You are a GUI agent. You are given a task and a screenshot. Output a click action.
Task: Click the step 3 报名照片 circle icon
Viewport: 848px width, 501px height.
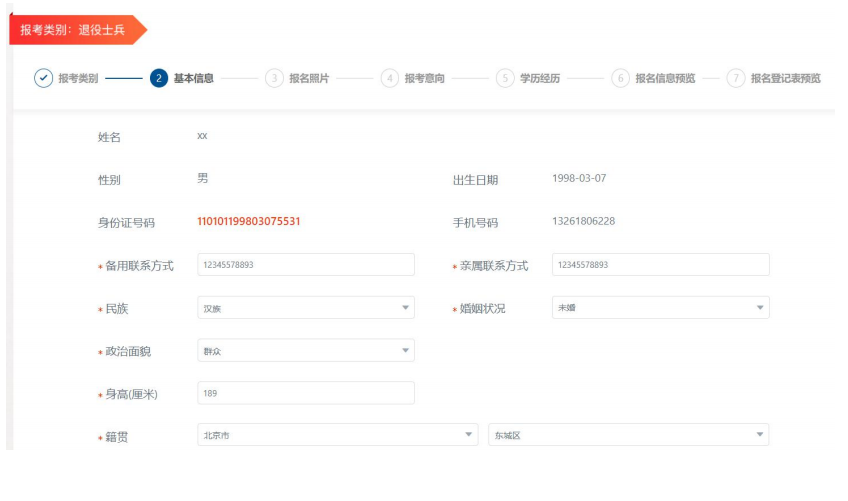click(x=273, y=78)
